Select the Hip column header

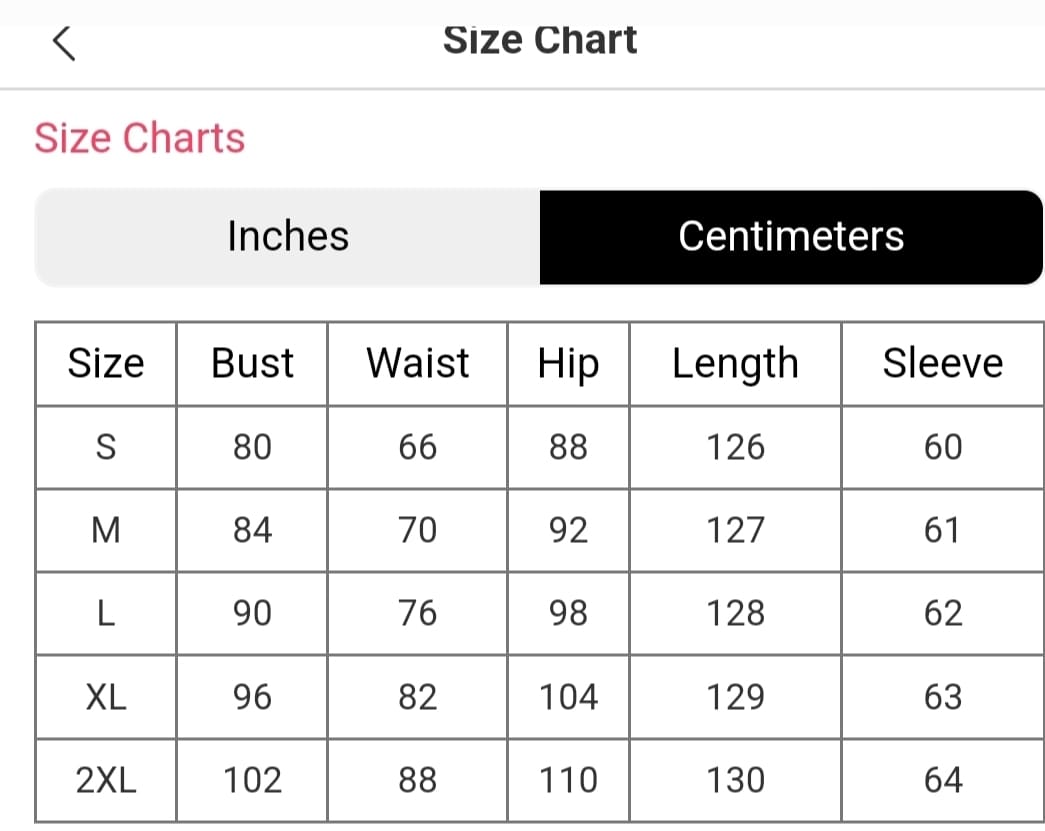[568, 364]
